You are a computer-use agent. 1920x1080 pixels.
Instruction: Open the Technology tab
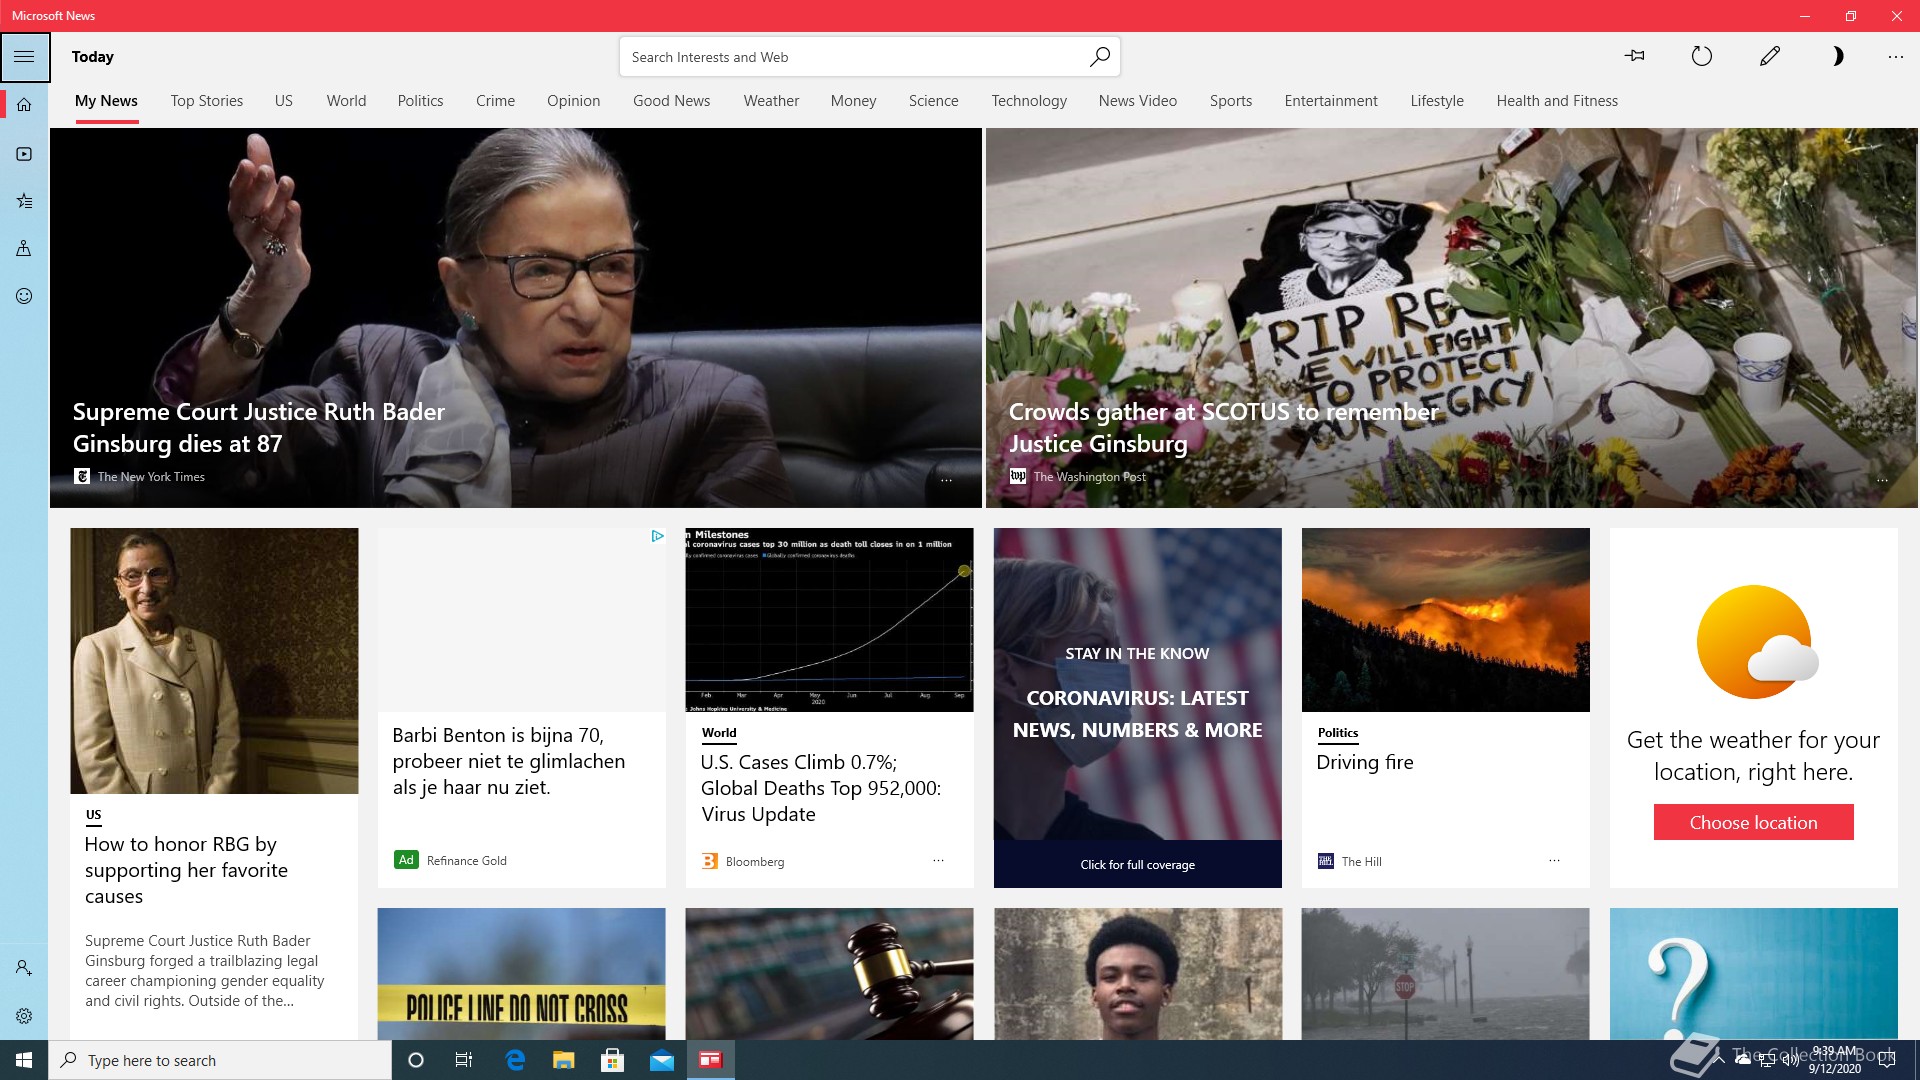click(x=1029, y=101)
